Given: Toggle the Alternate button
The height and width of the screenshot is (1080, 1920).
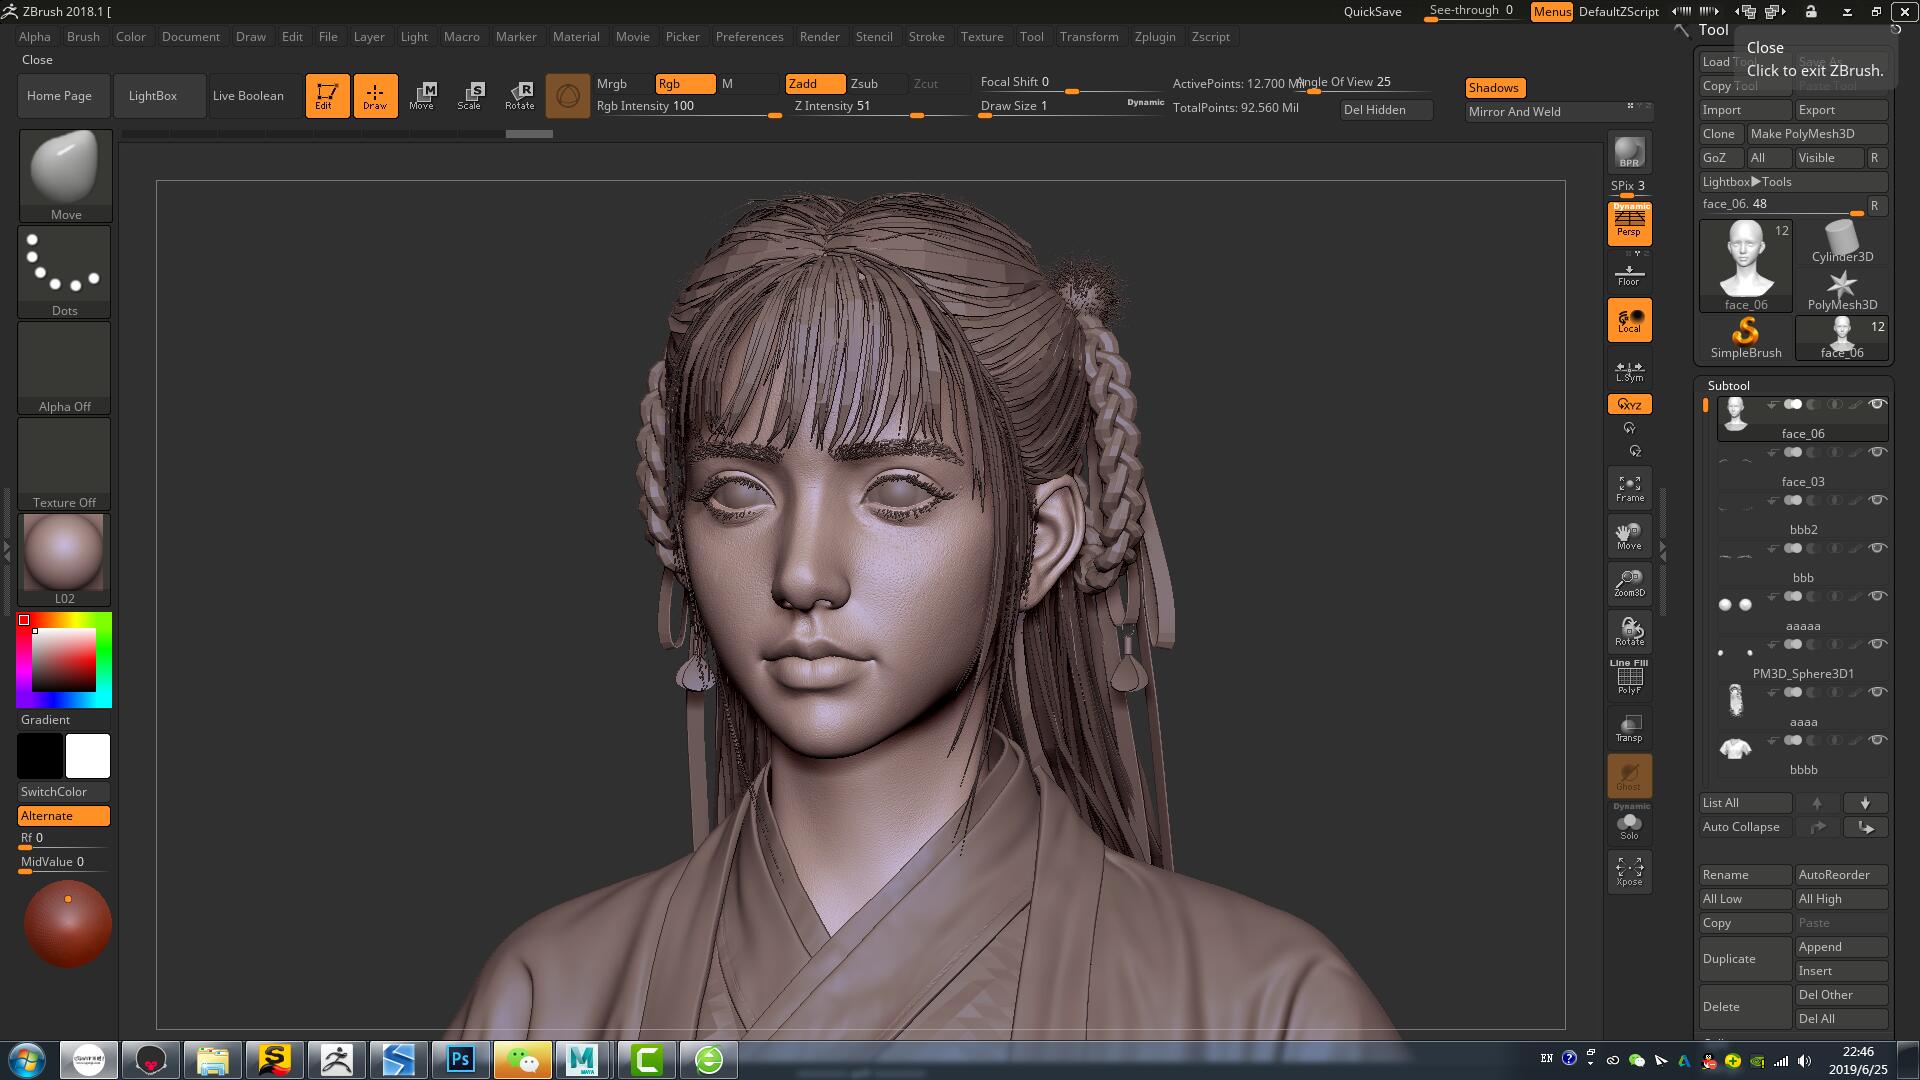Looking at the screenshot, I should (64, 816).
